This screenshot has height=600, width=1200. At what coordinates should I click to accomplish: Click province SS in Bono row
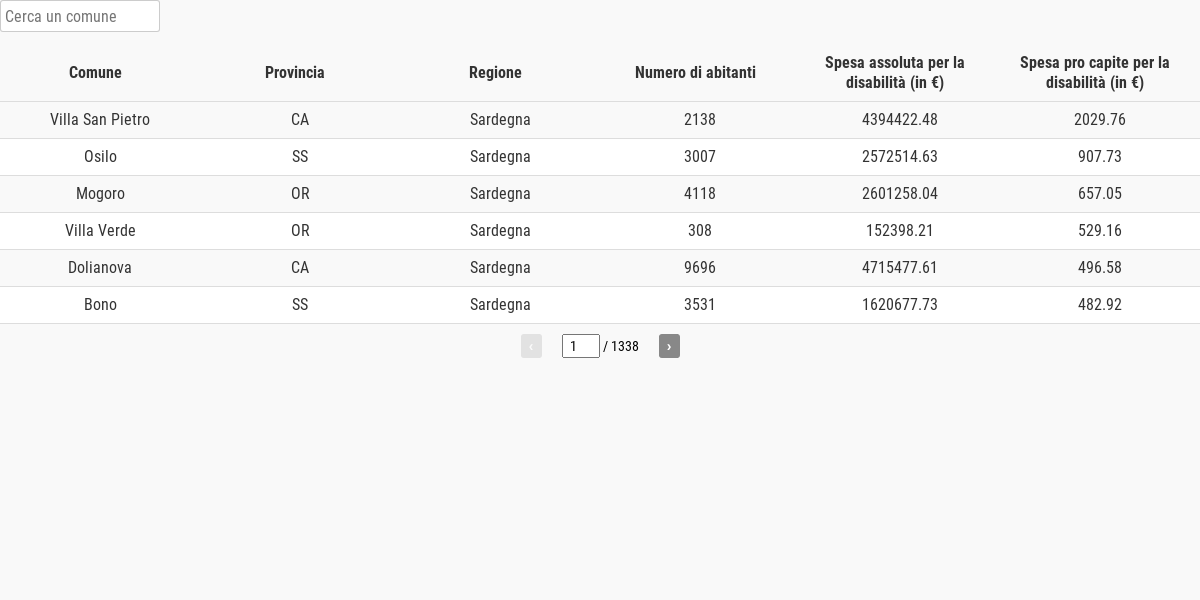tap(300, 305)
